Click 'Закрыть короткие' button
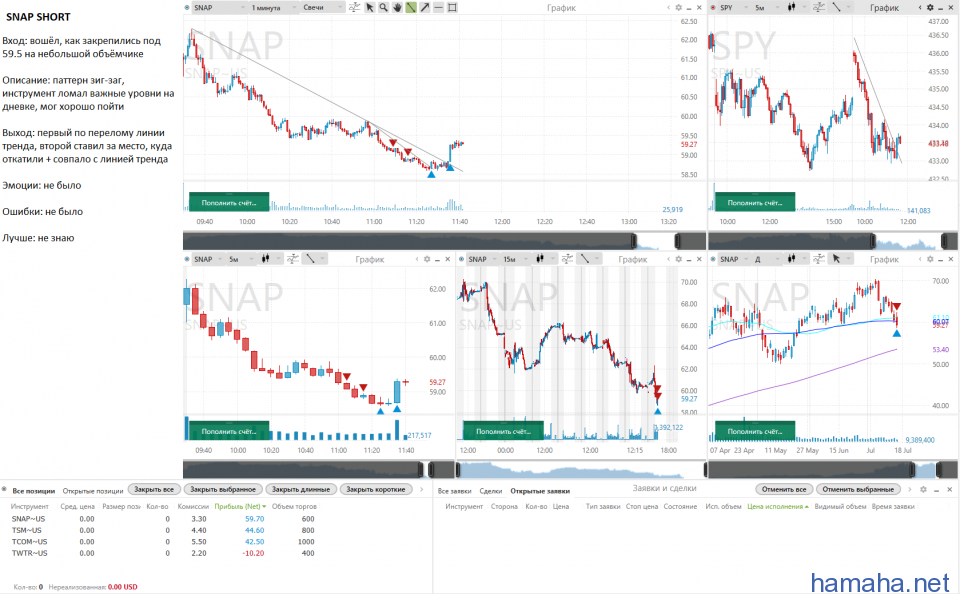960x594 pixels. (x=376, y=489)
